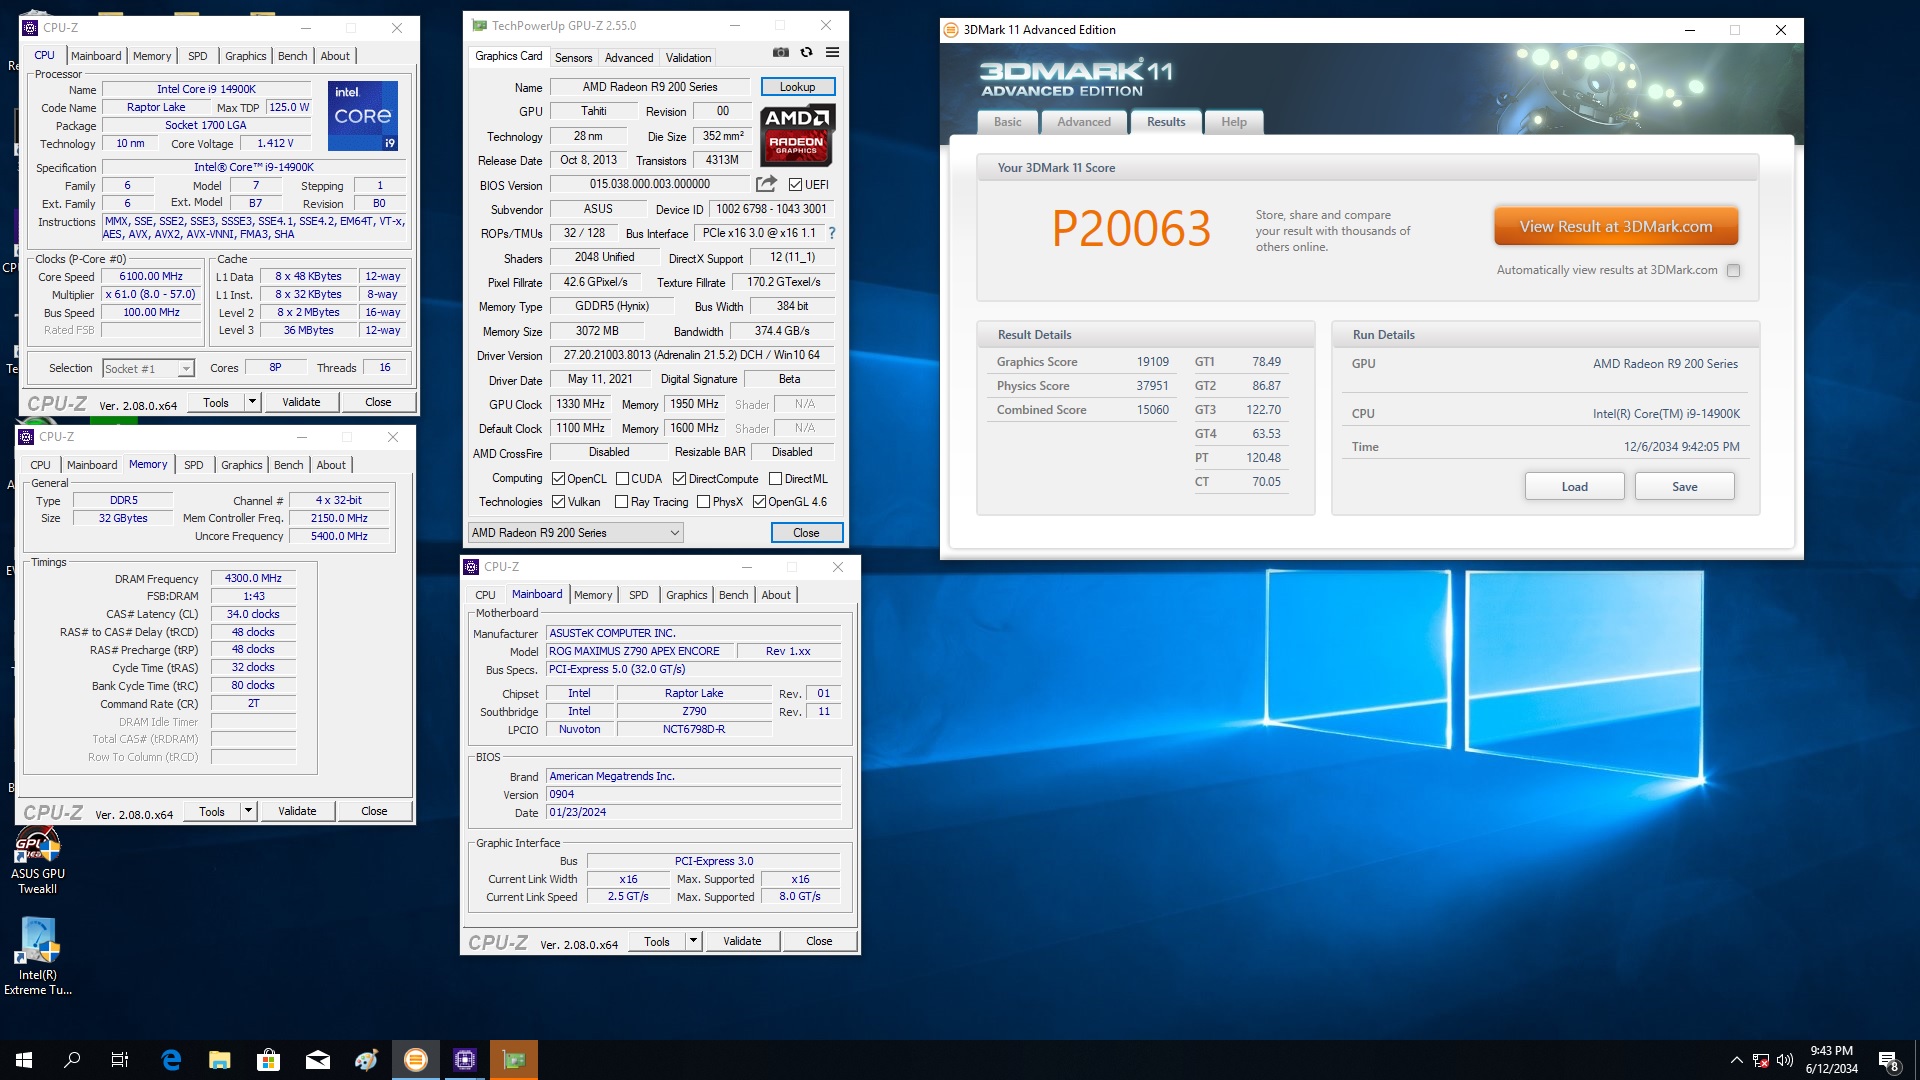Open Bench tab in top CPU-Z window
Viewport: 1920px width, 1080px height.
click(x=292, y=56)
